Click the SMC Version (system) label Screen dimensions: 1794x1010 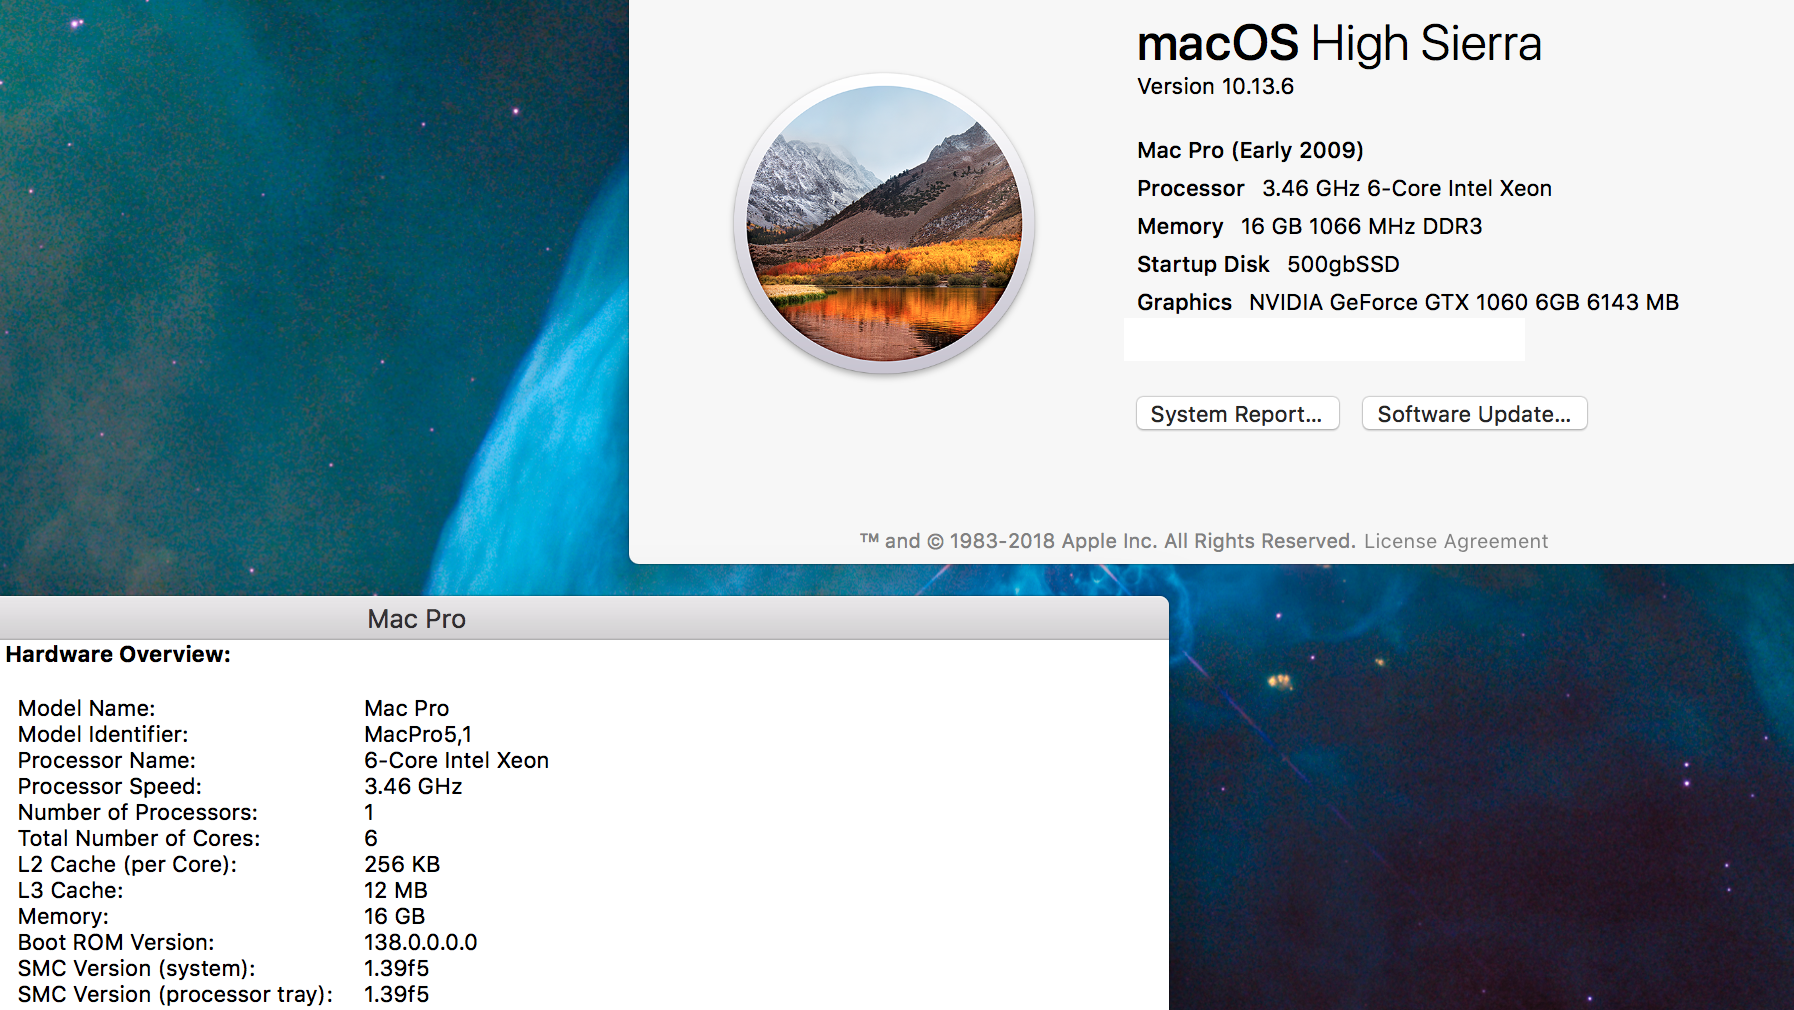pos(137,968)
